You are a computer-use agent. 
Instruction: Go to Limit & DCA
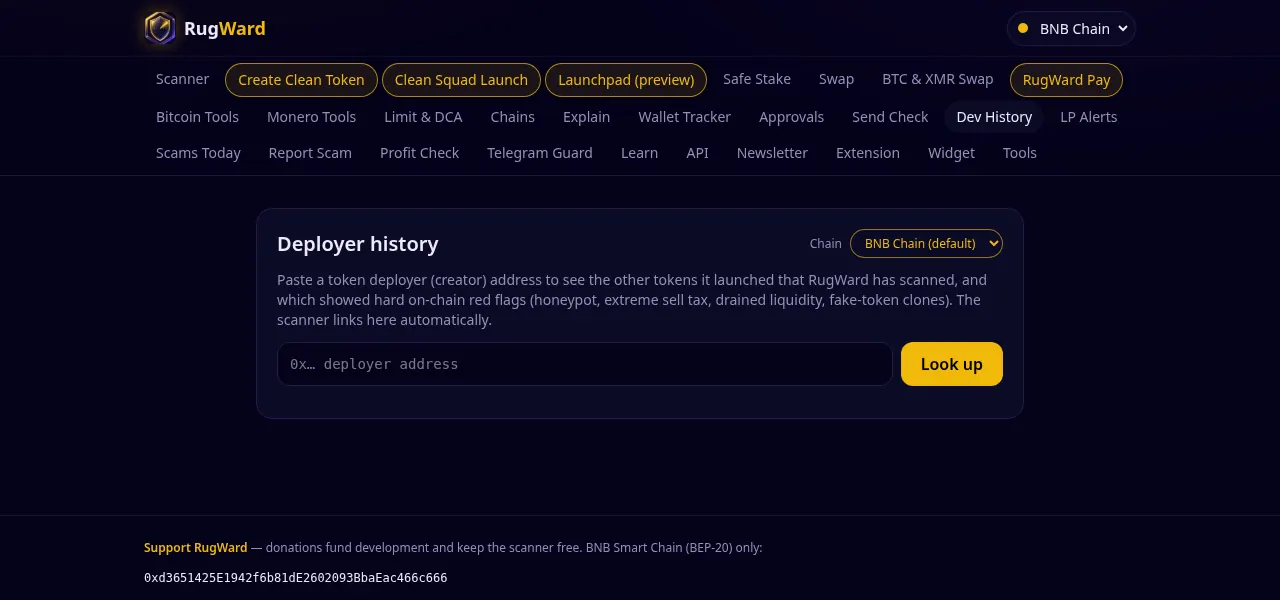pos(423,117)
